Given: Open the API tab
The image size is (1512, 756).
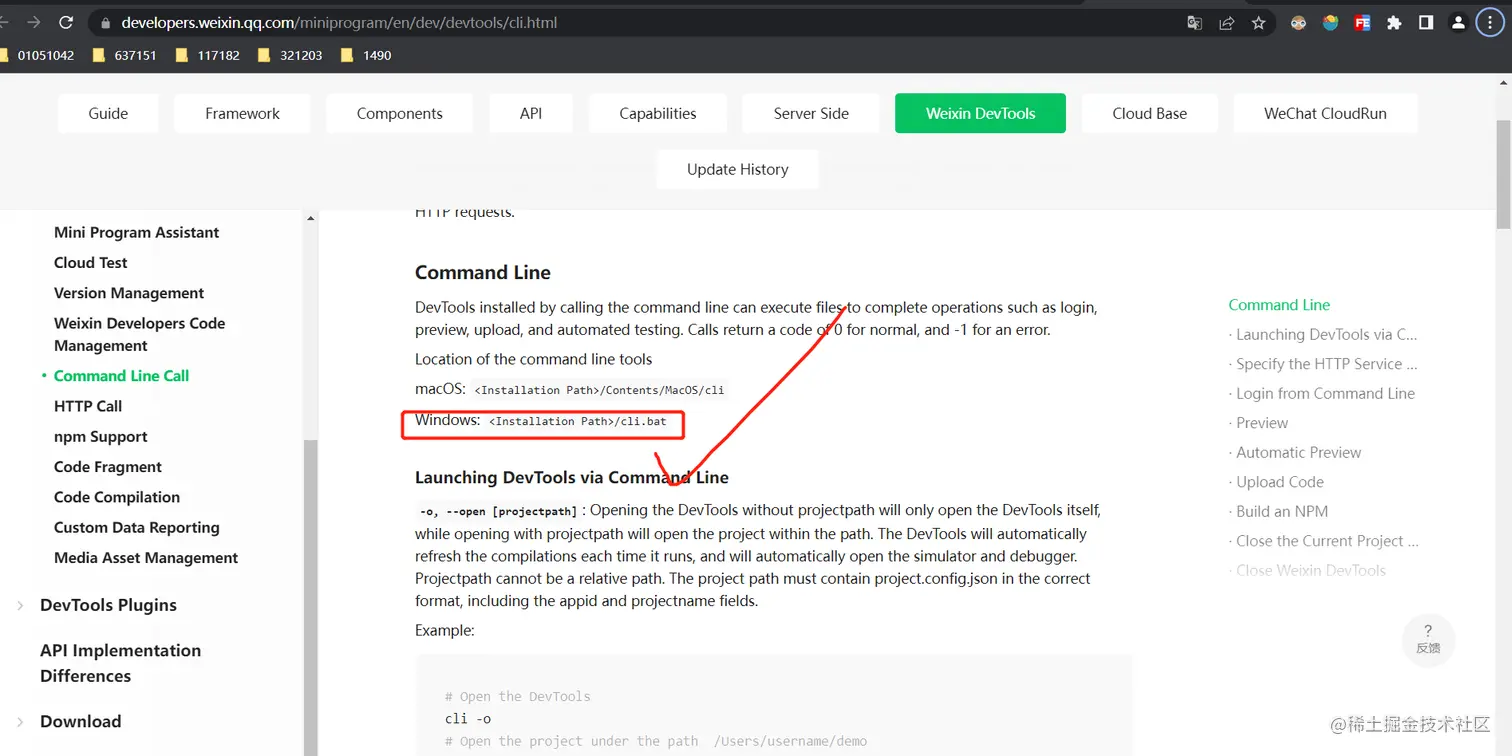Looking at the screenshot, I should [531, 113].
